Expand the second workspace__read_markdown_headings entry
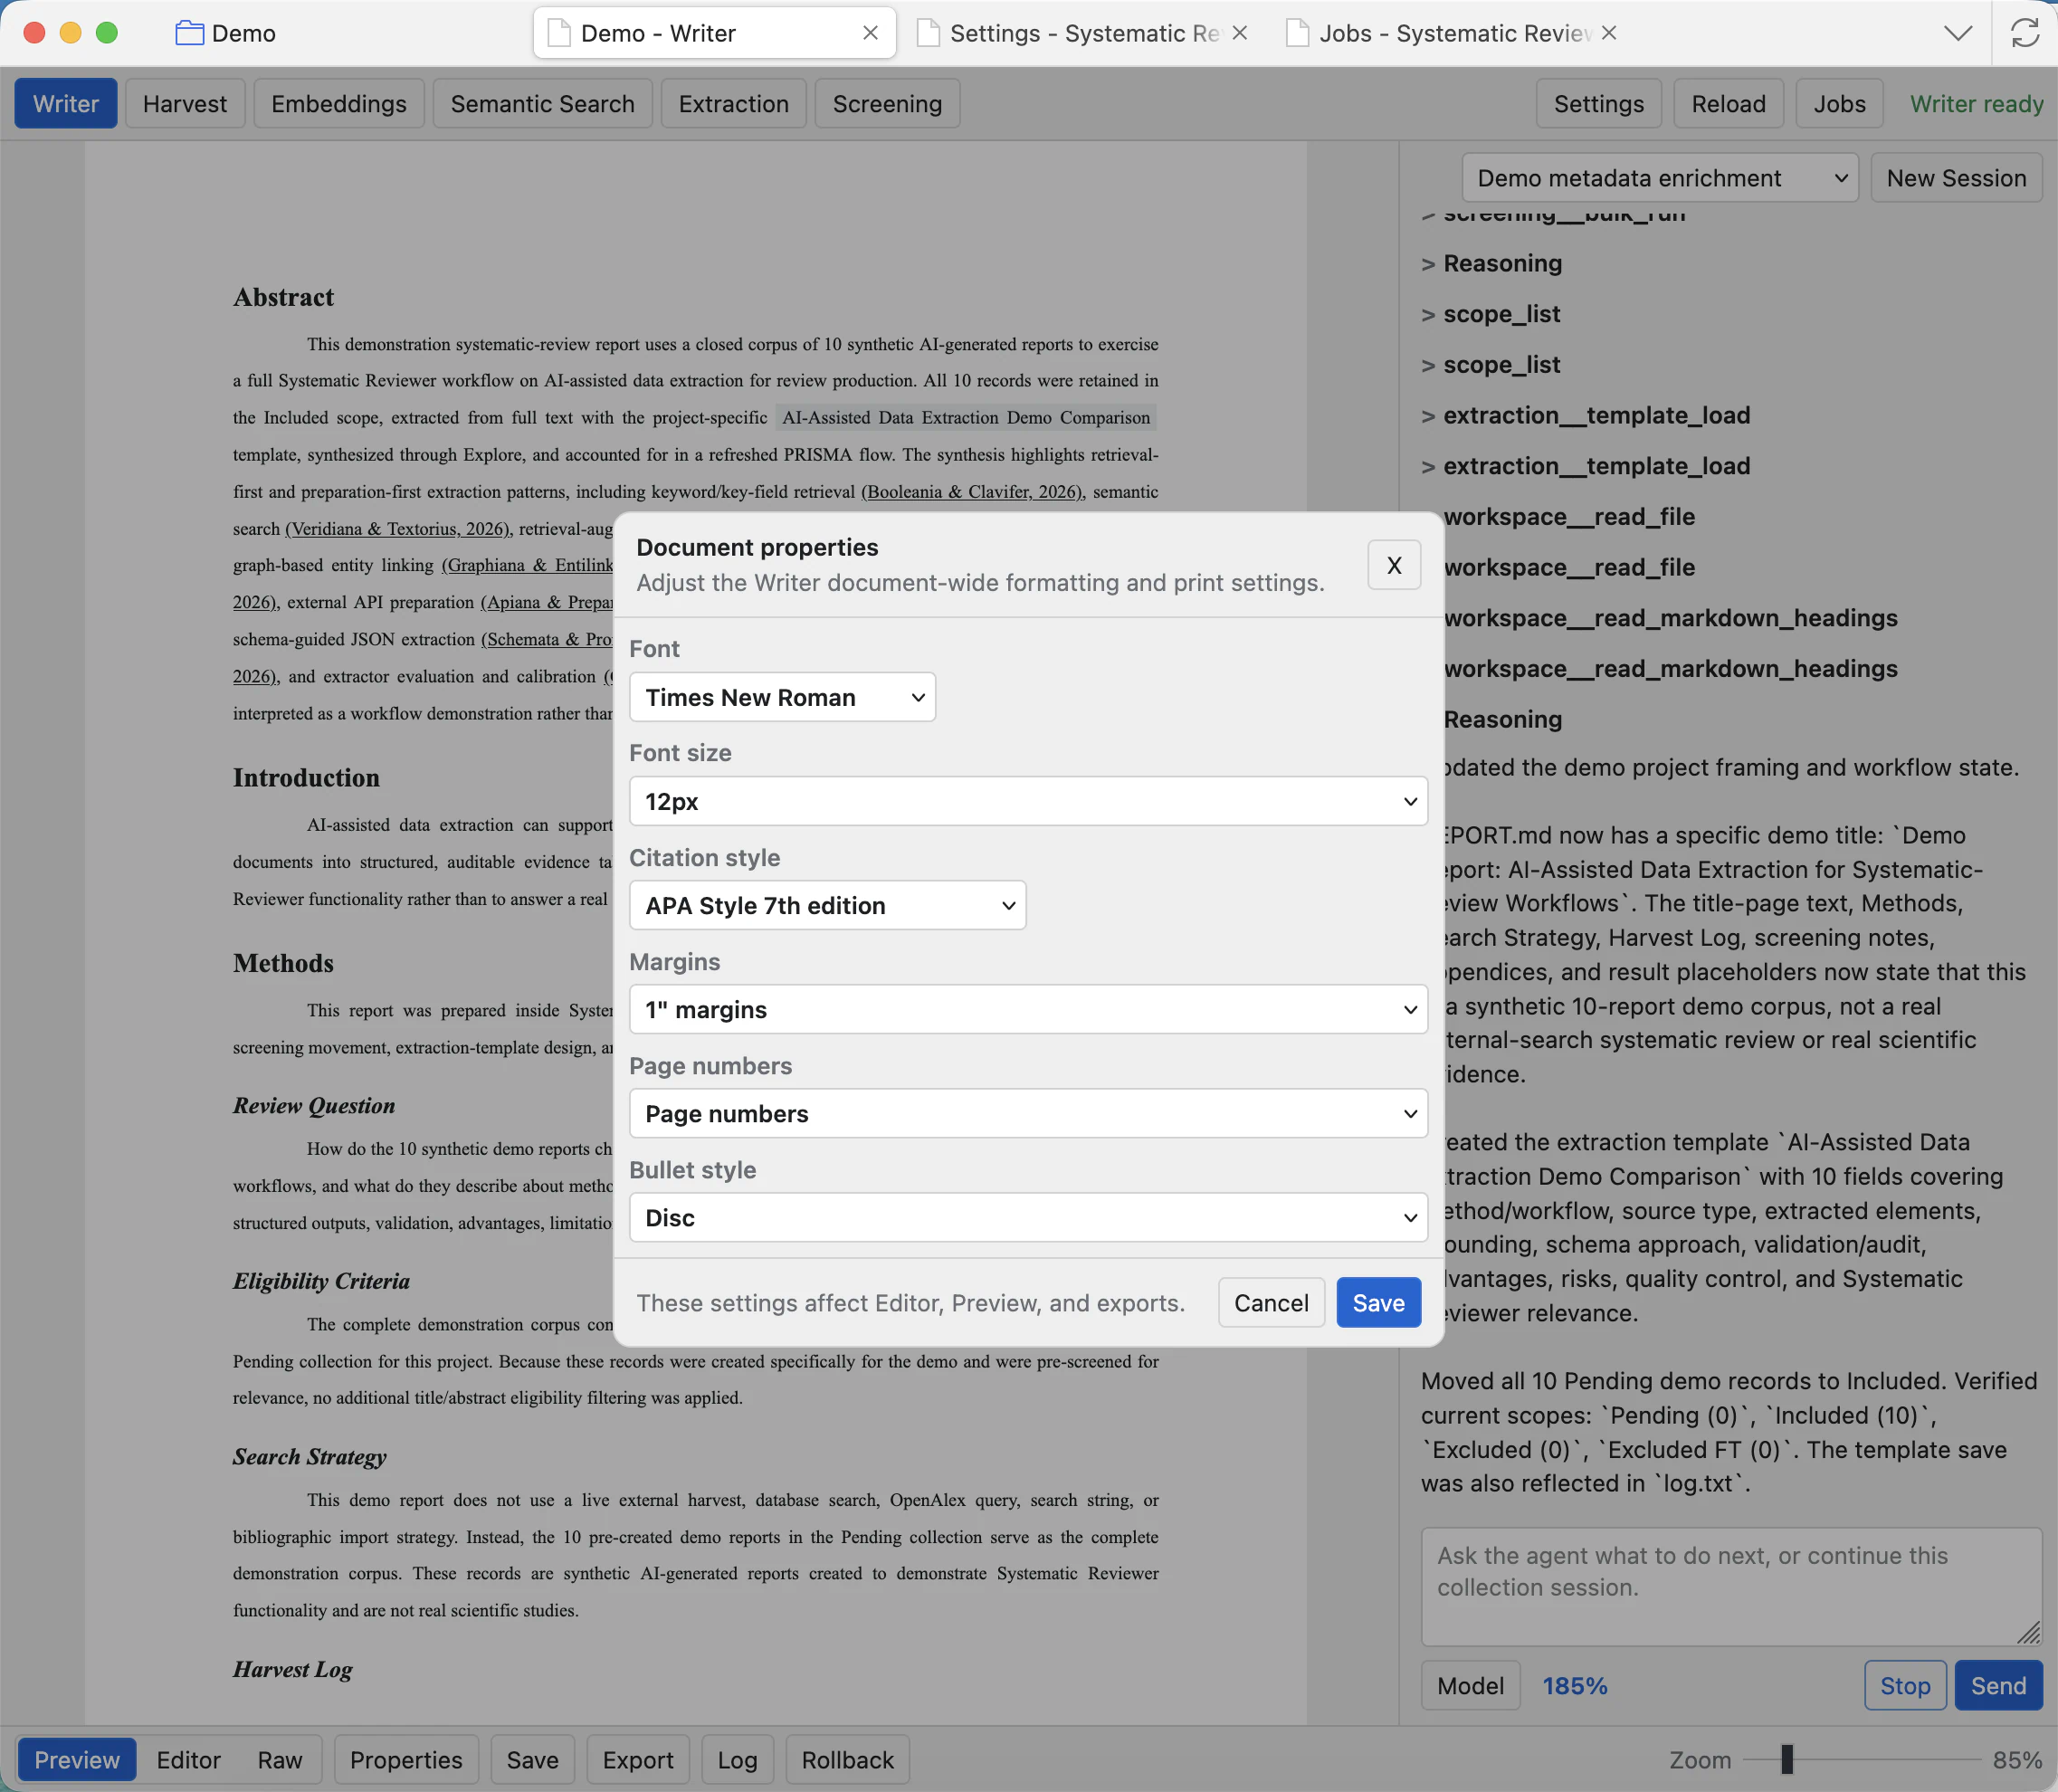Screen dimensions: 2058x1792 [x=1670, y=669]
